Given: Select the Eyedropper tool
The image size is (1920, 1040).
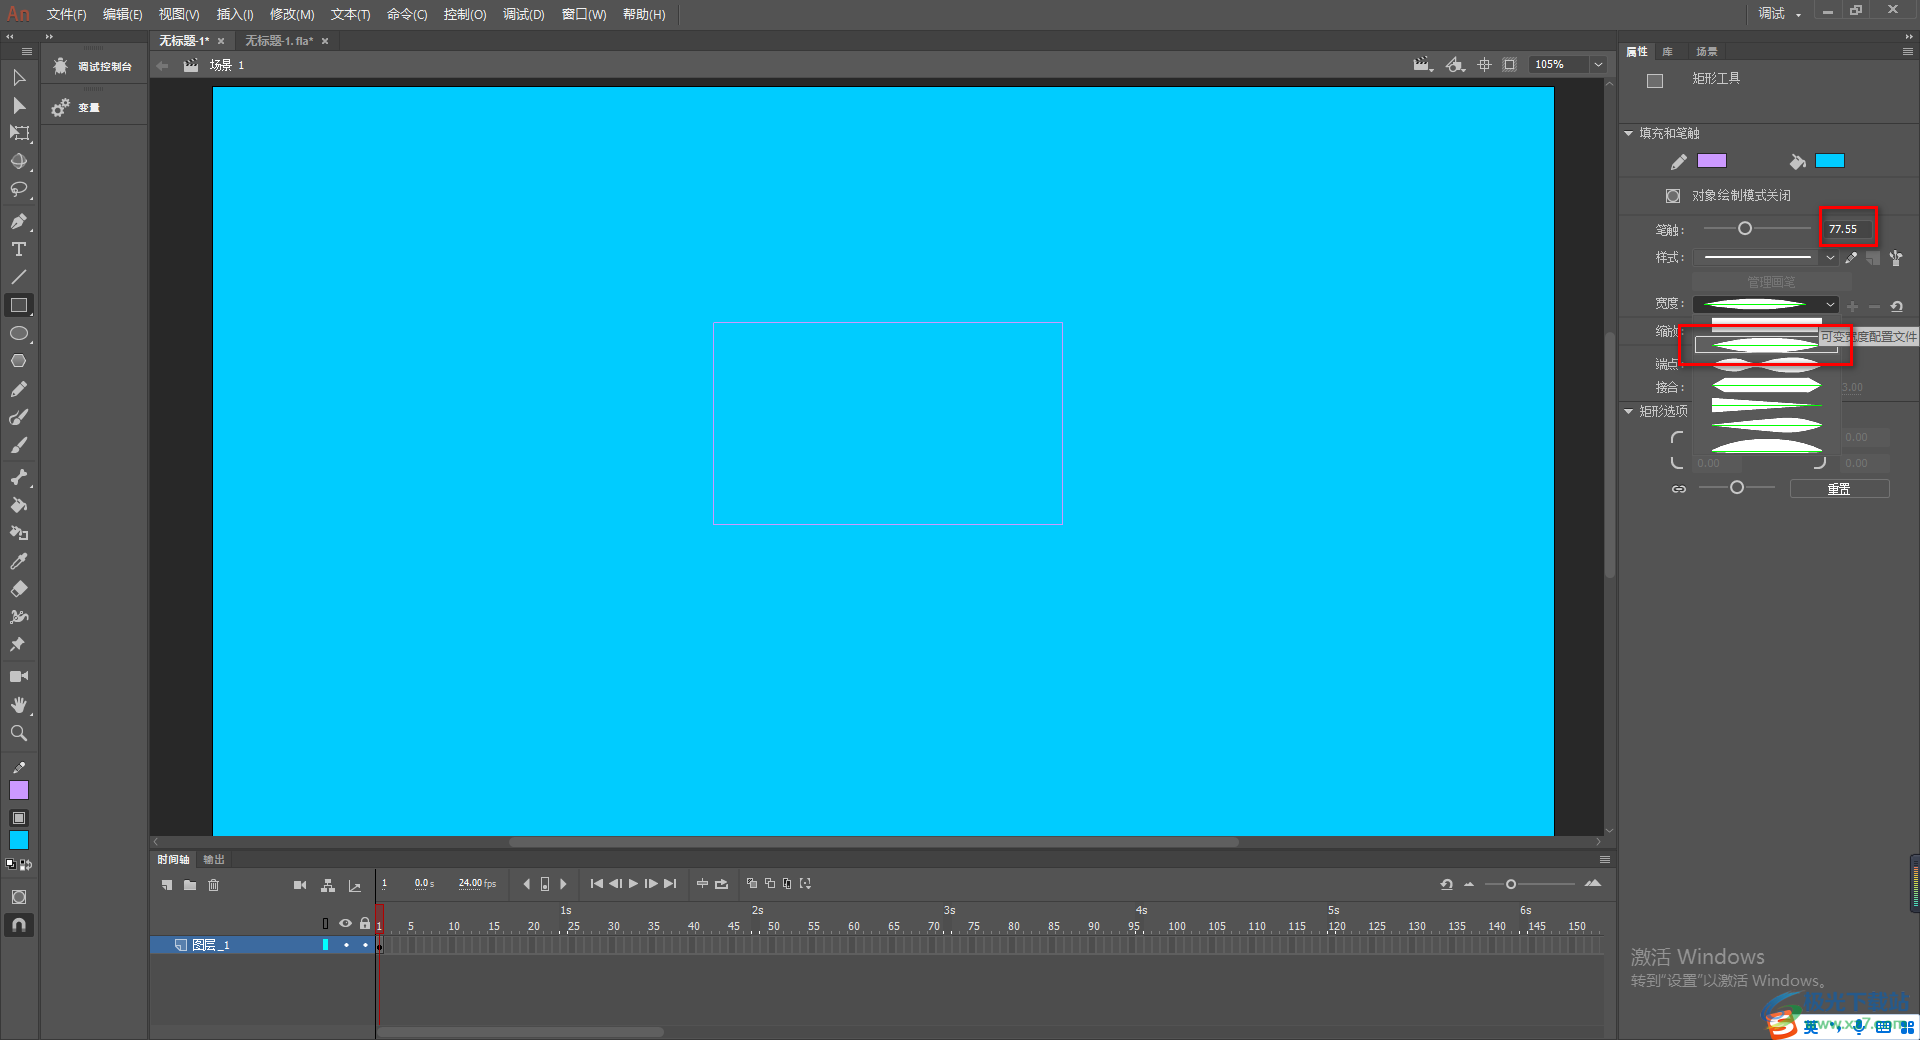Looking at the screenshot, I should pyautogui.click(x=19, y=561).
